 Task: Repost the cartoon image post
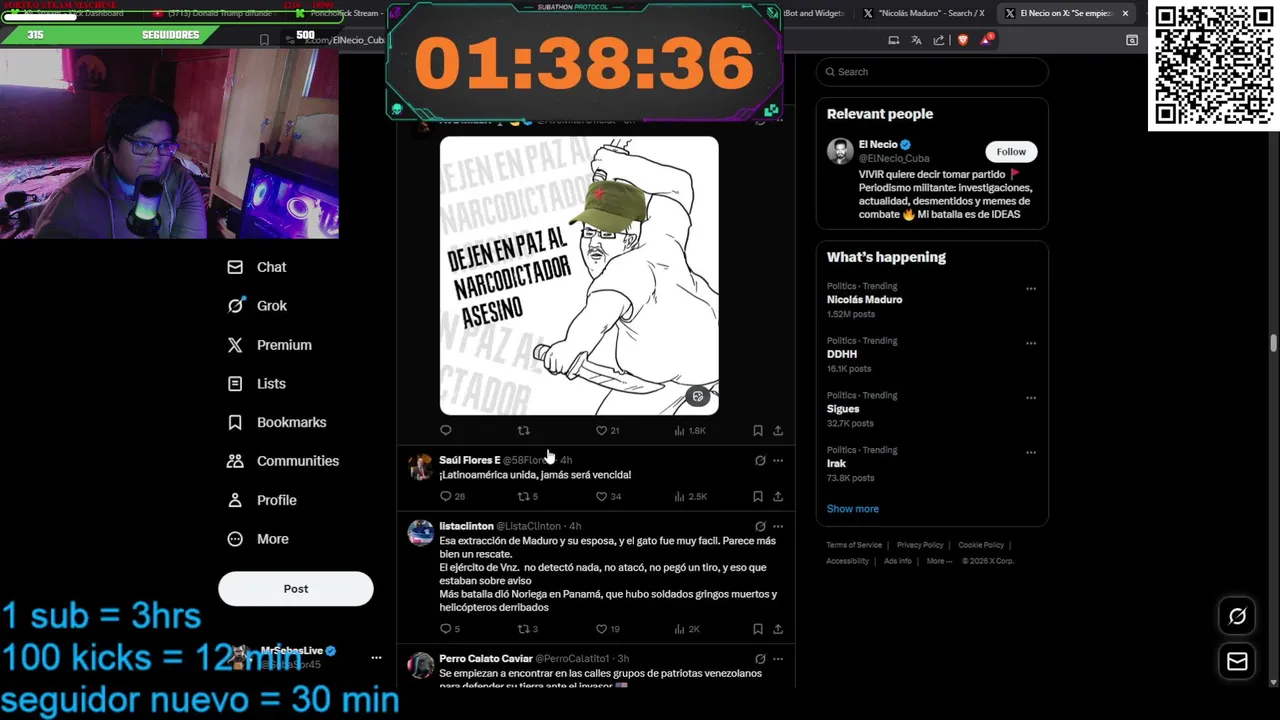point(523,431)
